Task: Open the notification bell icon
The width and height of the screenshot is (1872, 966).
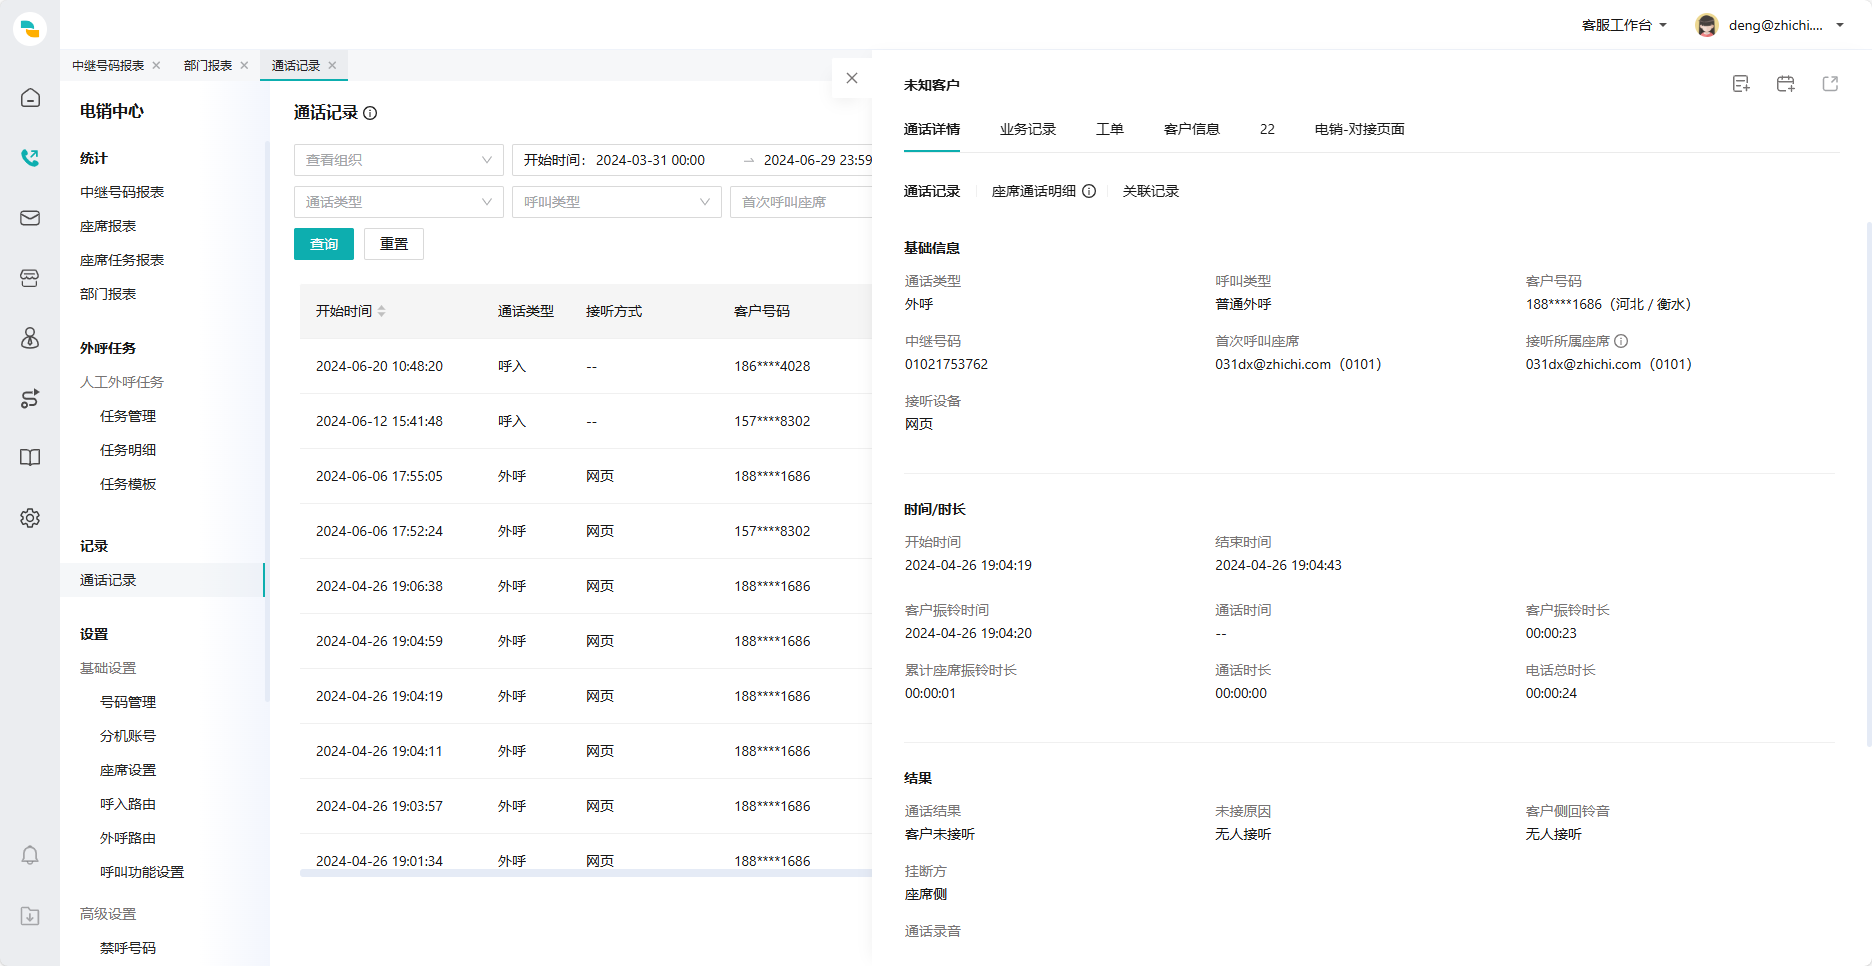Action: 30,856
